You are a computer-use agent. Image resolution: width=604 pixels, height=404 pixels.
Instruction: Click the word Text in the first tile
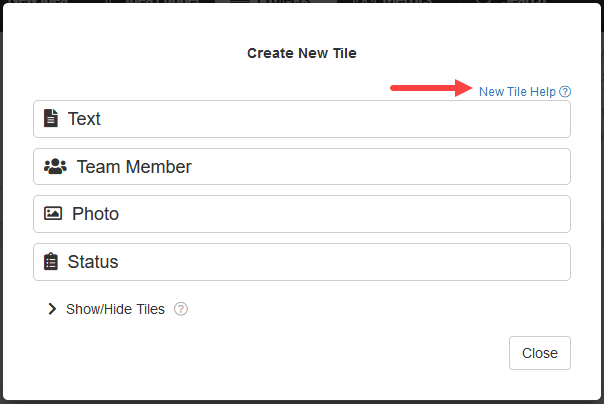pos(84,119)
